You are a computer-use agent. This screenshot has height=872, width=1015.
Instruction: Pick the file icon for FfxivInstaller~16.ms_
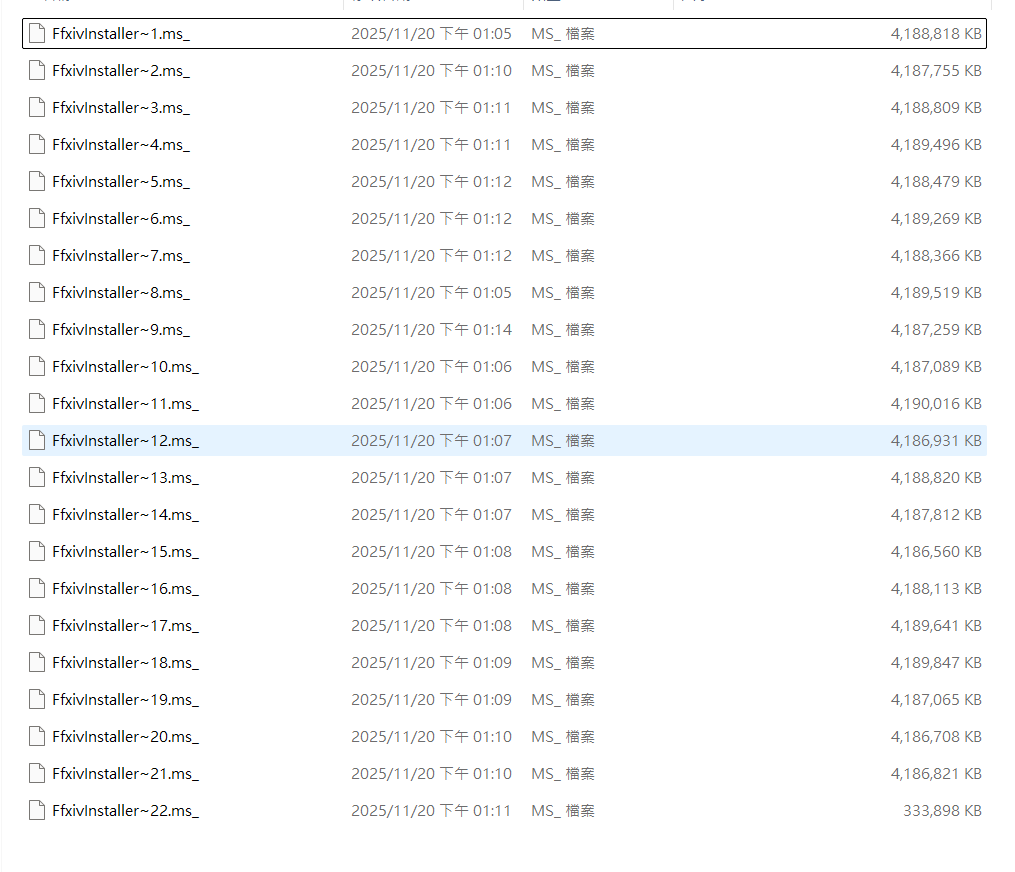(38, 588)
